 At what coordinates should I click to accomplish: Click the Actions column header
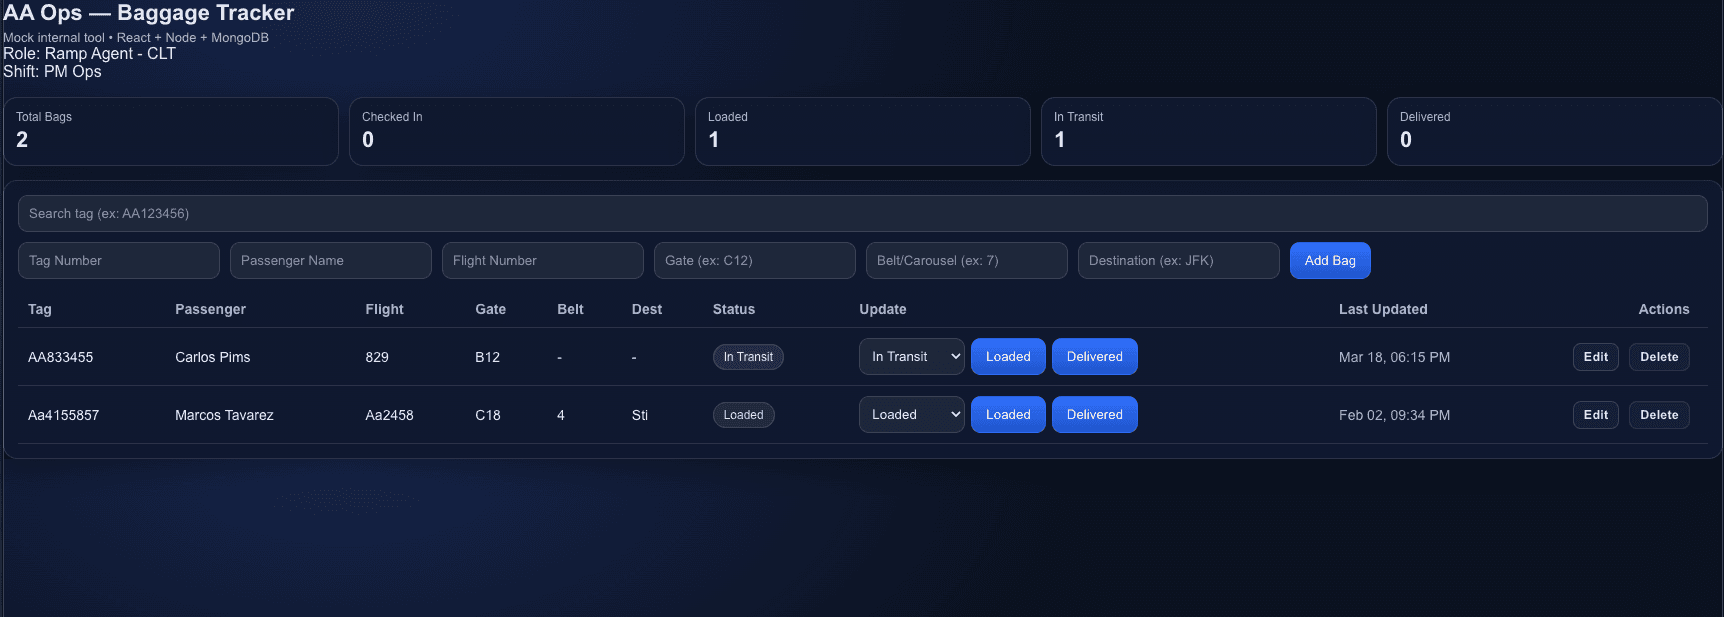coord(1664,309)
